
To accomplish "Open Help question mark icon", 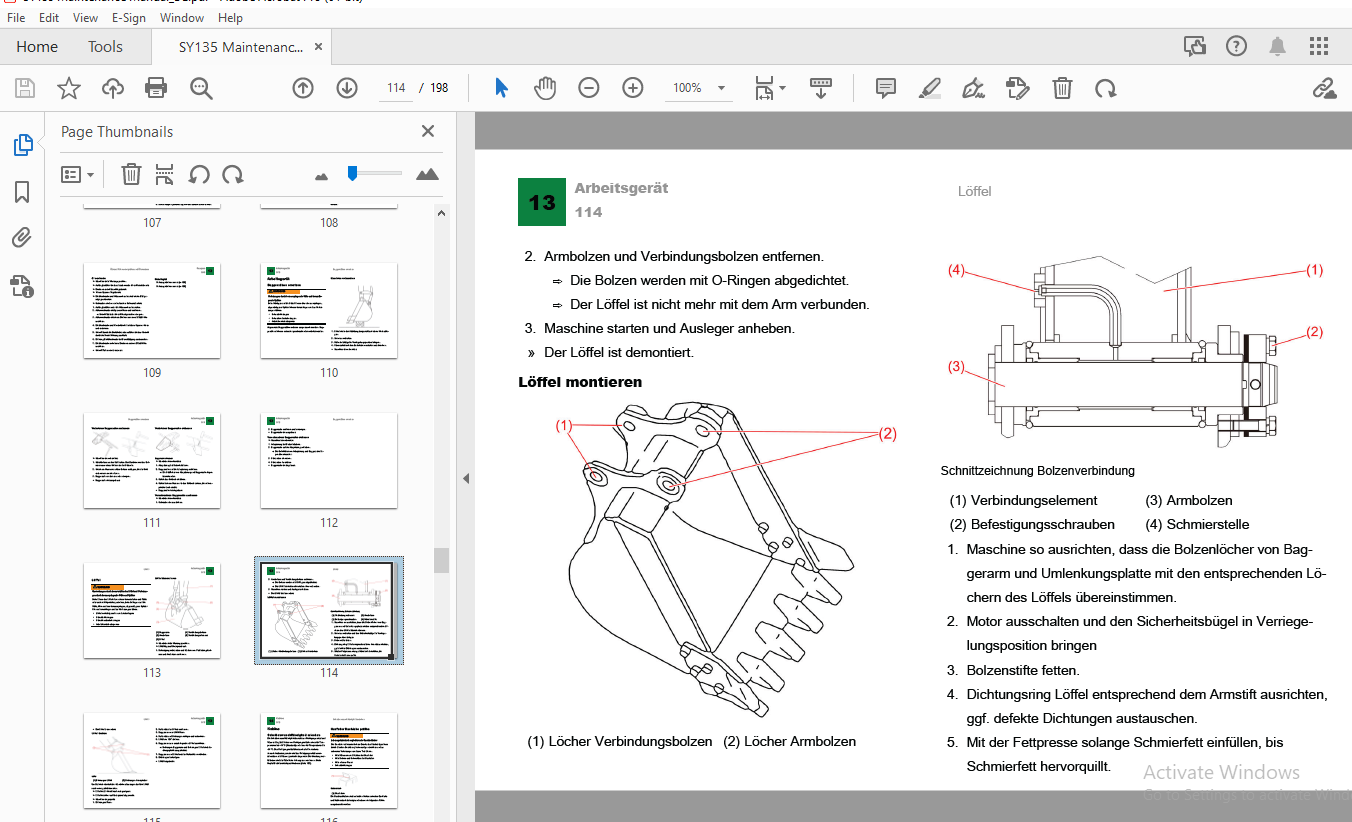I will pyautogui.click(x=1237, y=46).
